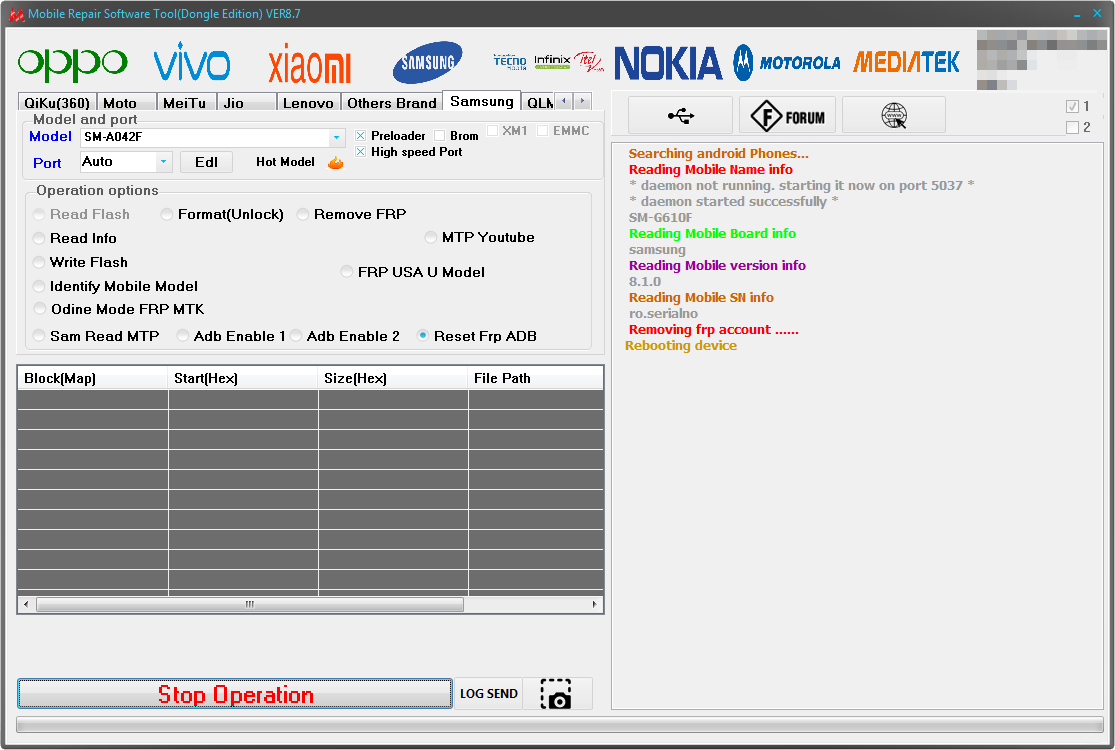Click the screenshot camera icon

pyautogui.click(x=556, y=694)
